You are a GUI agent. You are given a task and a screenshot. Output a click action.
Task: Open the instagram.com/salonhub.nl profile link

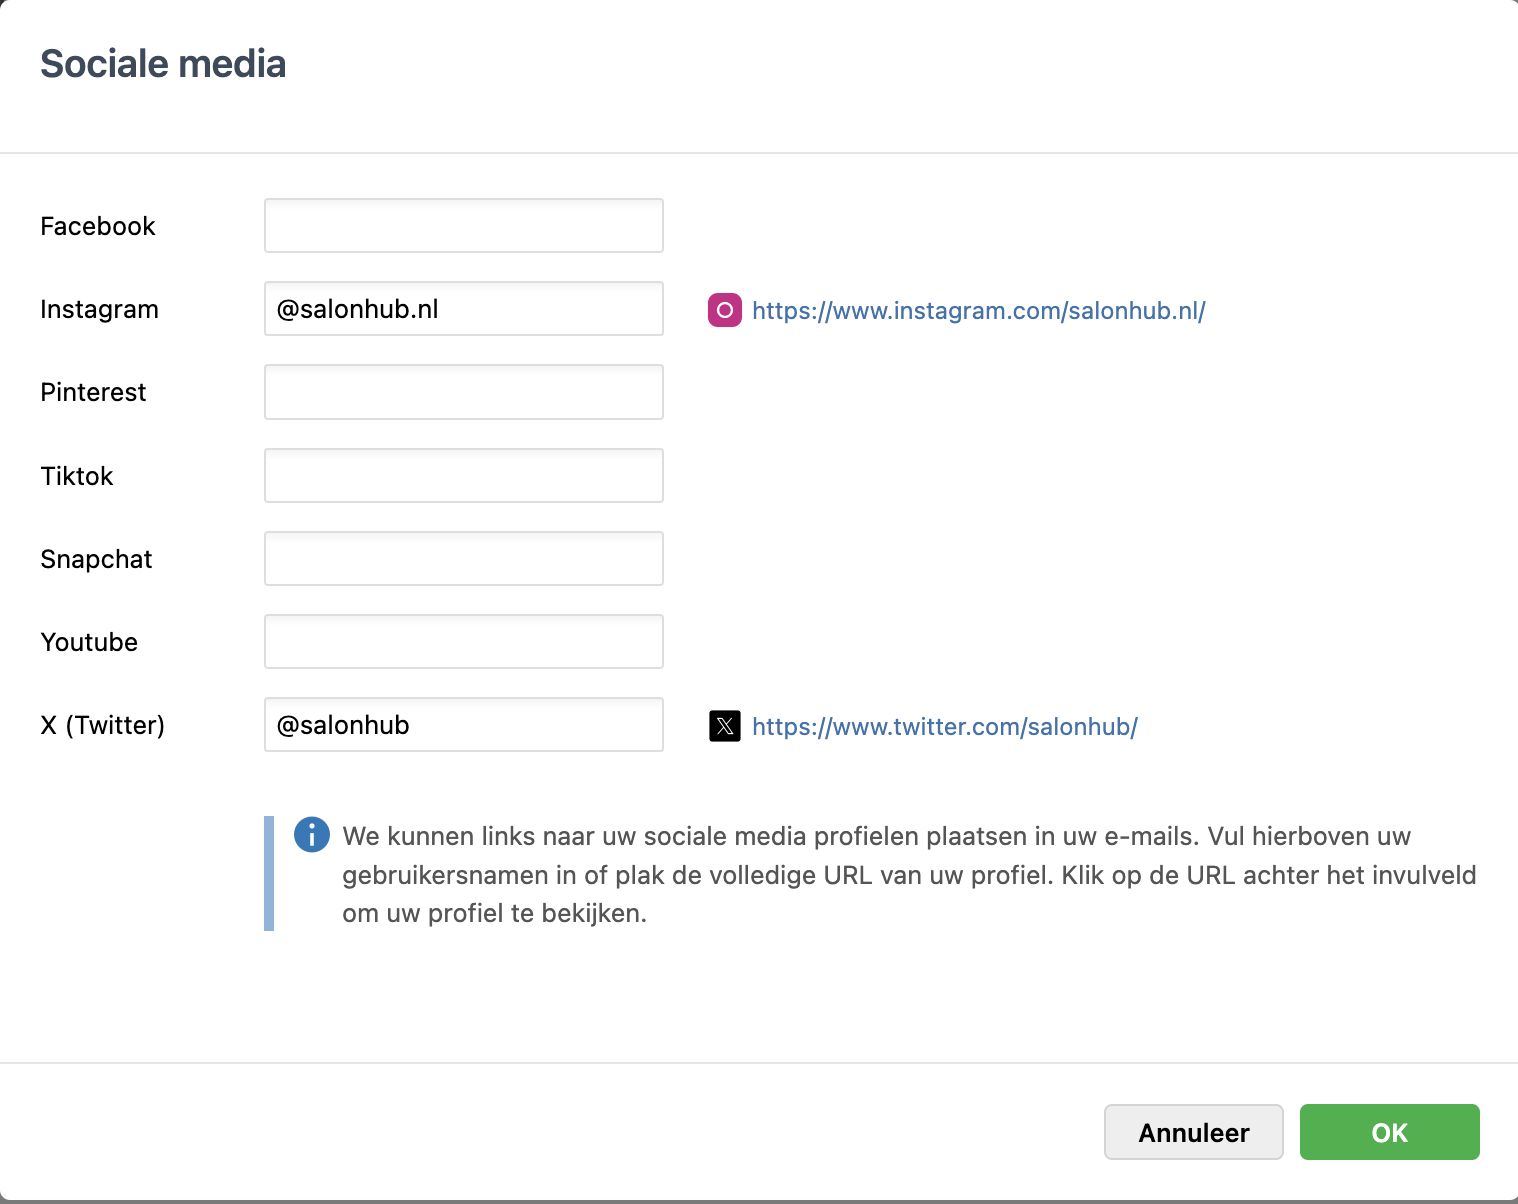coord(978,311)
